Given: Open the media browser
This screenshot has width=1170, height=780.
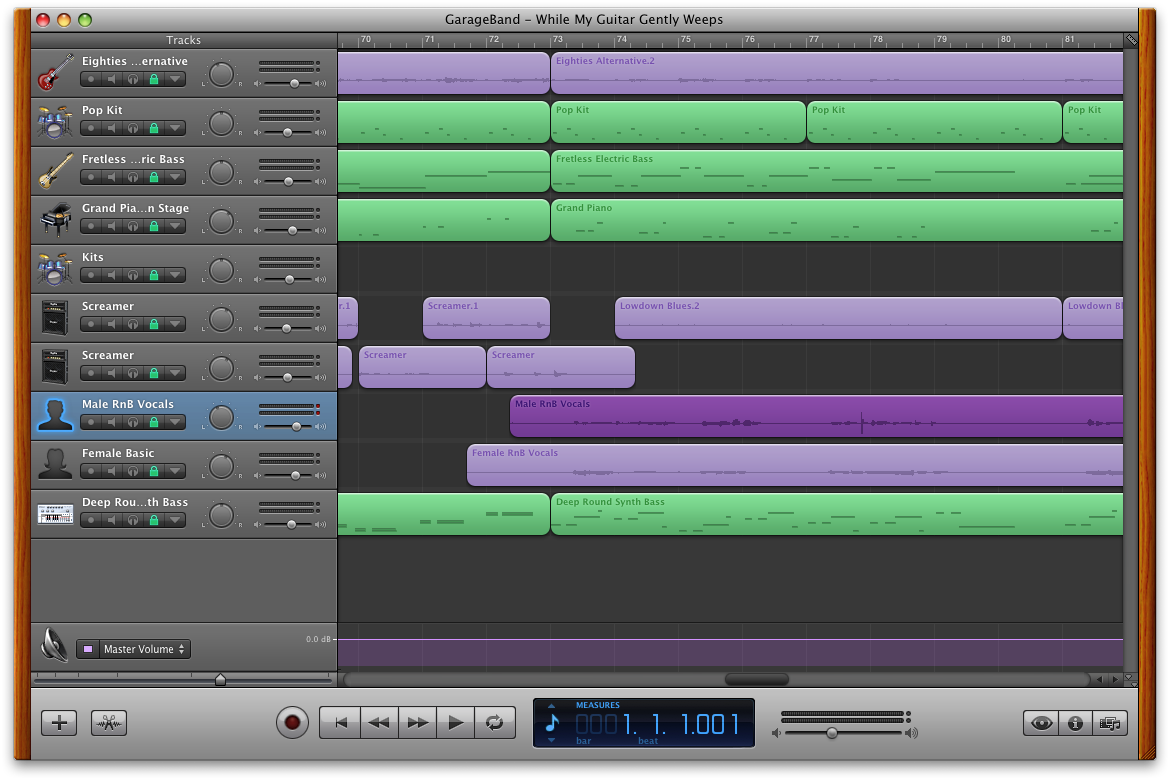Looking at the screenshot, I should pyautogui.click(x=1110, y=723).
